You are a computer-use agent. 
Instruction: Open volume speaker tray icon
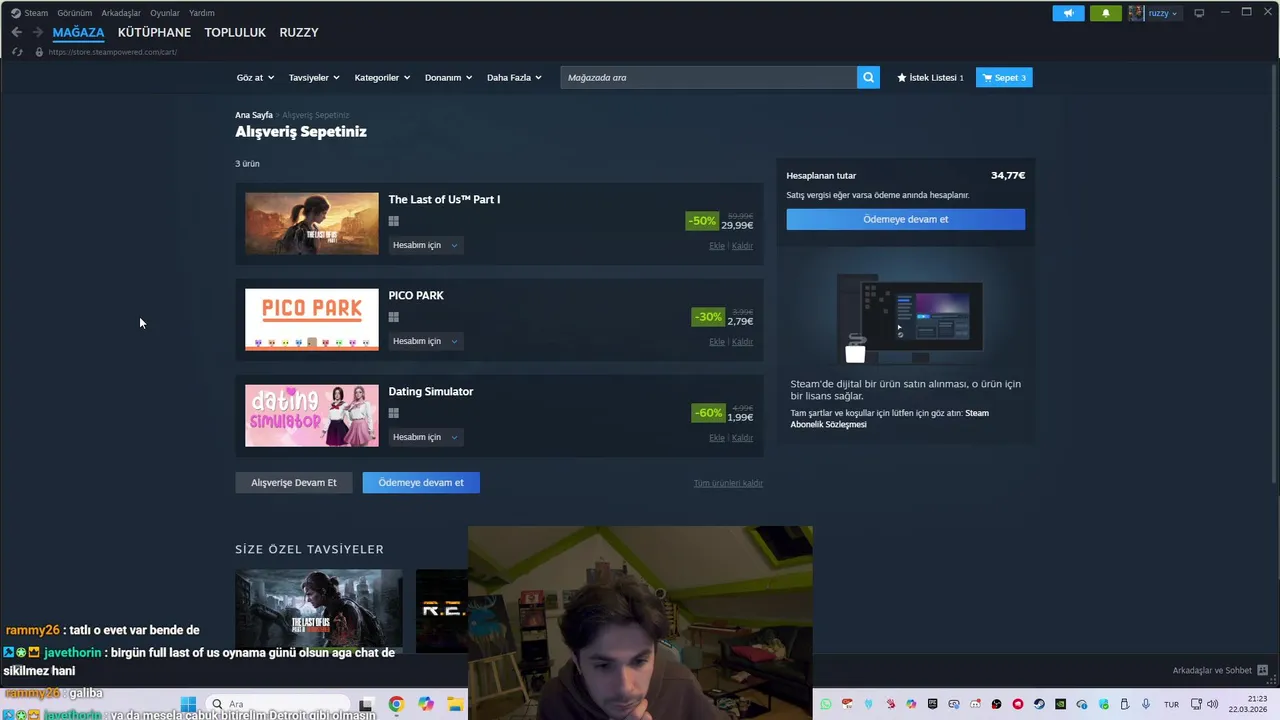(x=1213, y=704)
